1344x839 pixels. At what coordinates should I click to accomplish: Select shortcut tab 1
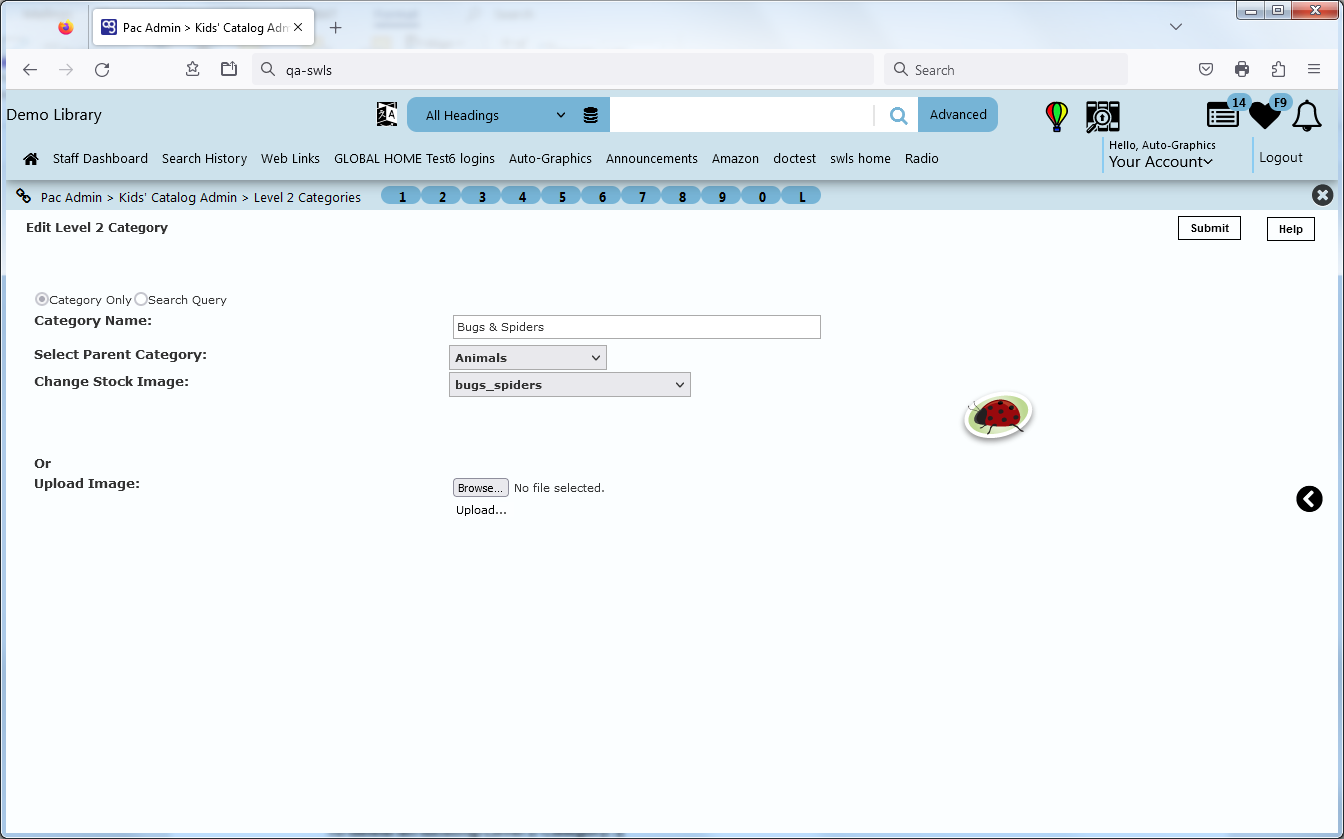(402, 196)
